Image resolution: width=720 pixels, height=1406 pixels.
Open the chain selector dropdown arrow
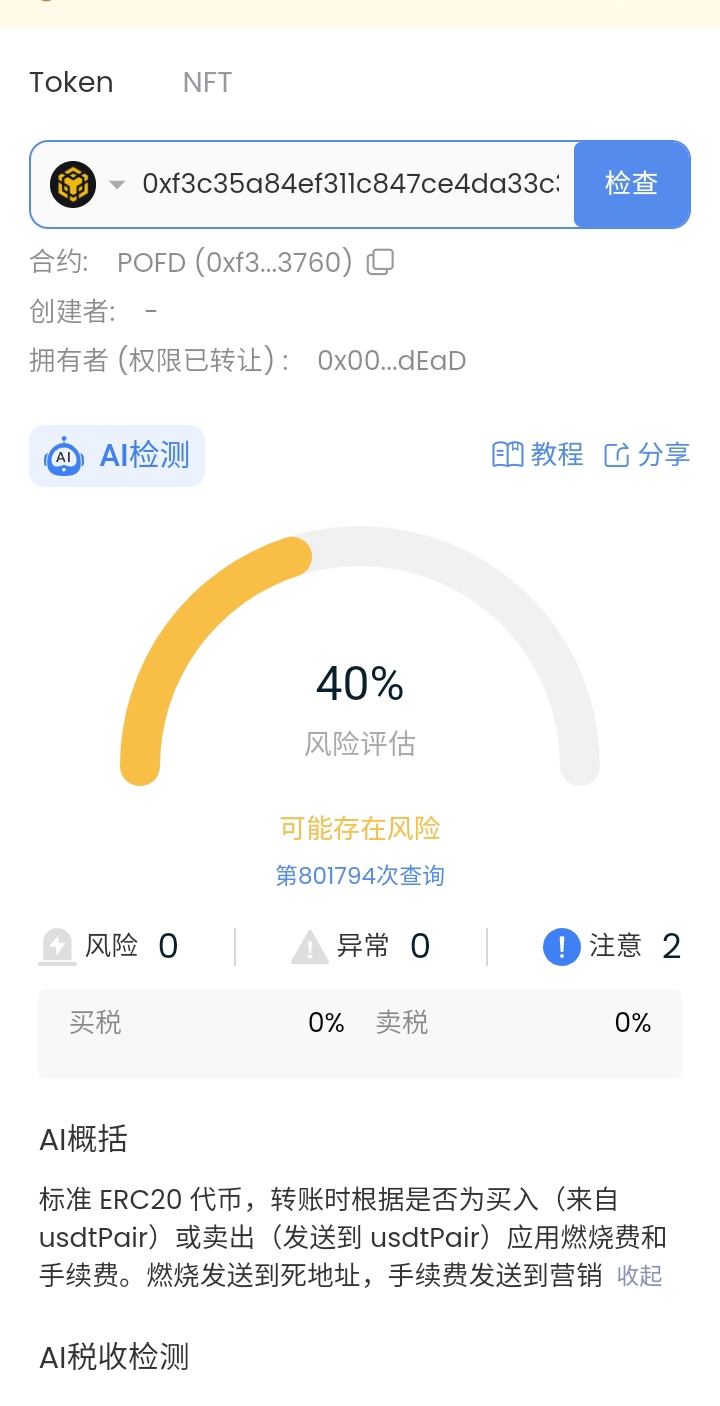tap(117, 184)
